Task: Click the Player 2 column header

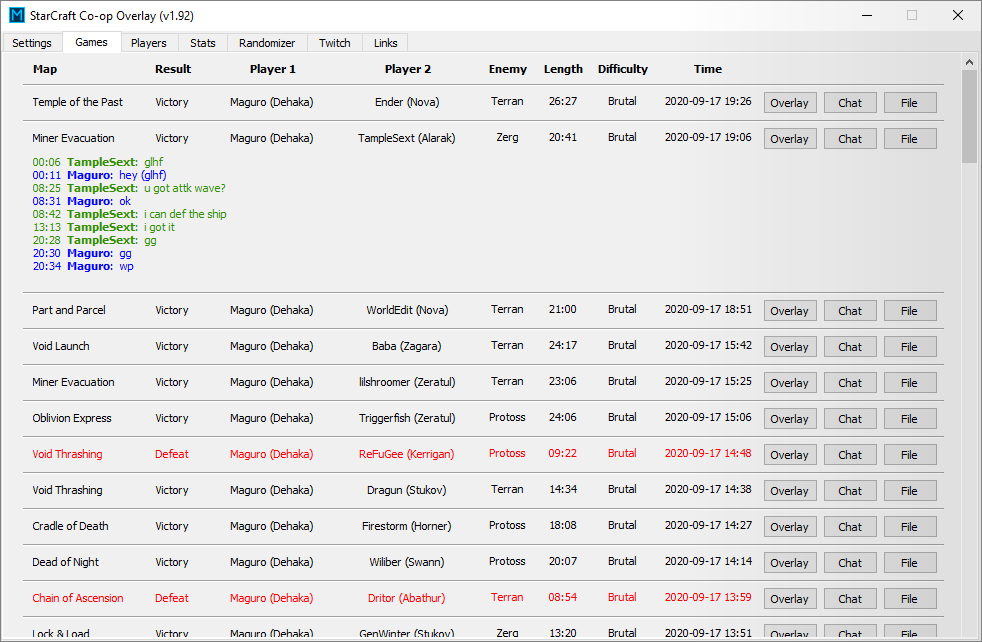Action: [408, 69]
